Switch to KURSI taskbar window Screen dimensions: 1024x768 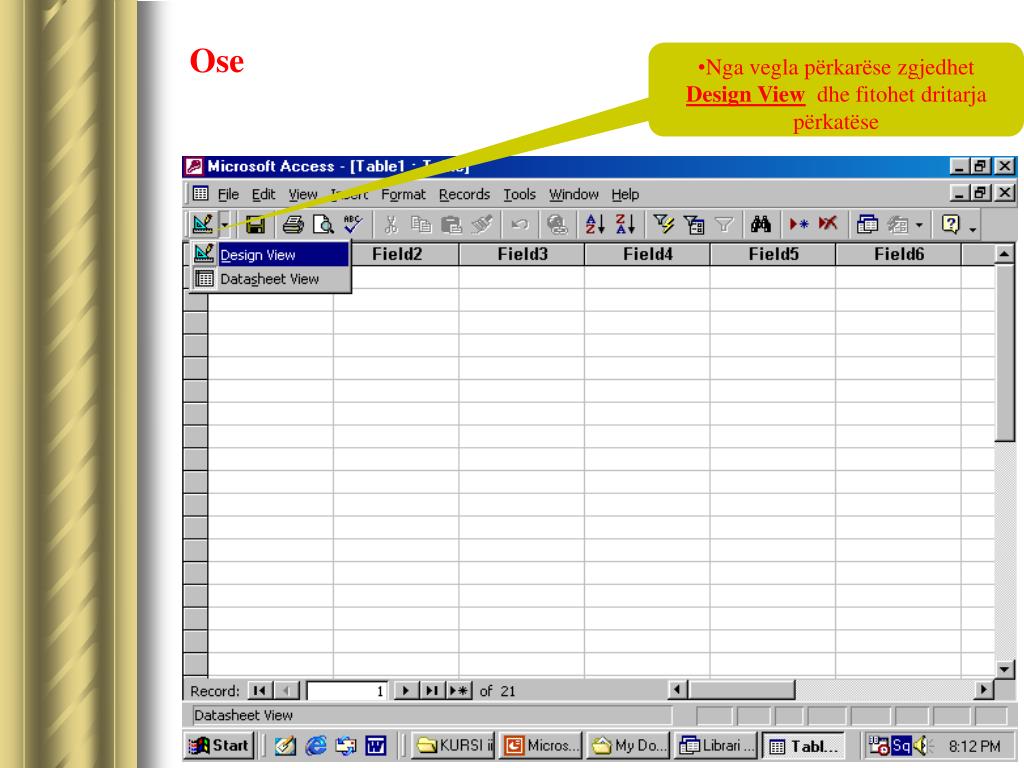(454, 745)
